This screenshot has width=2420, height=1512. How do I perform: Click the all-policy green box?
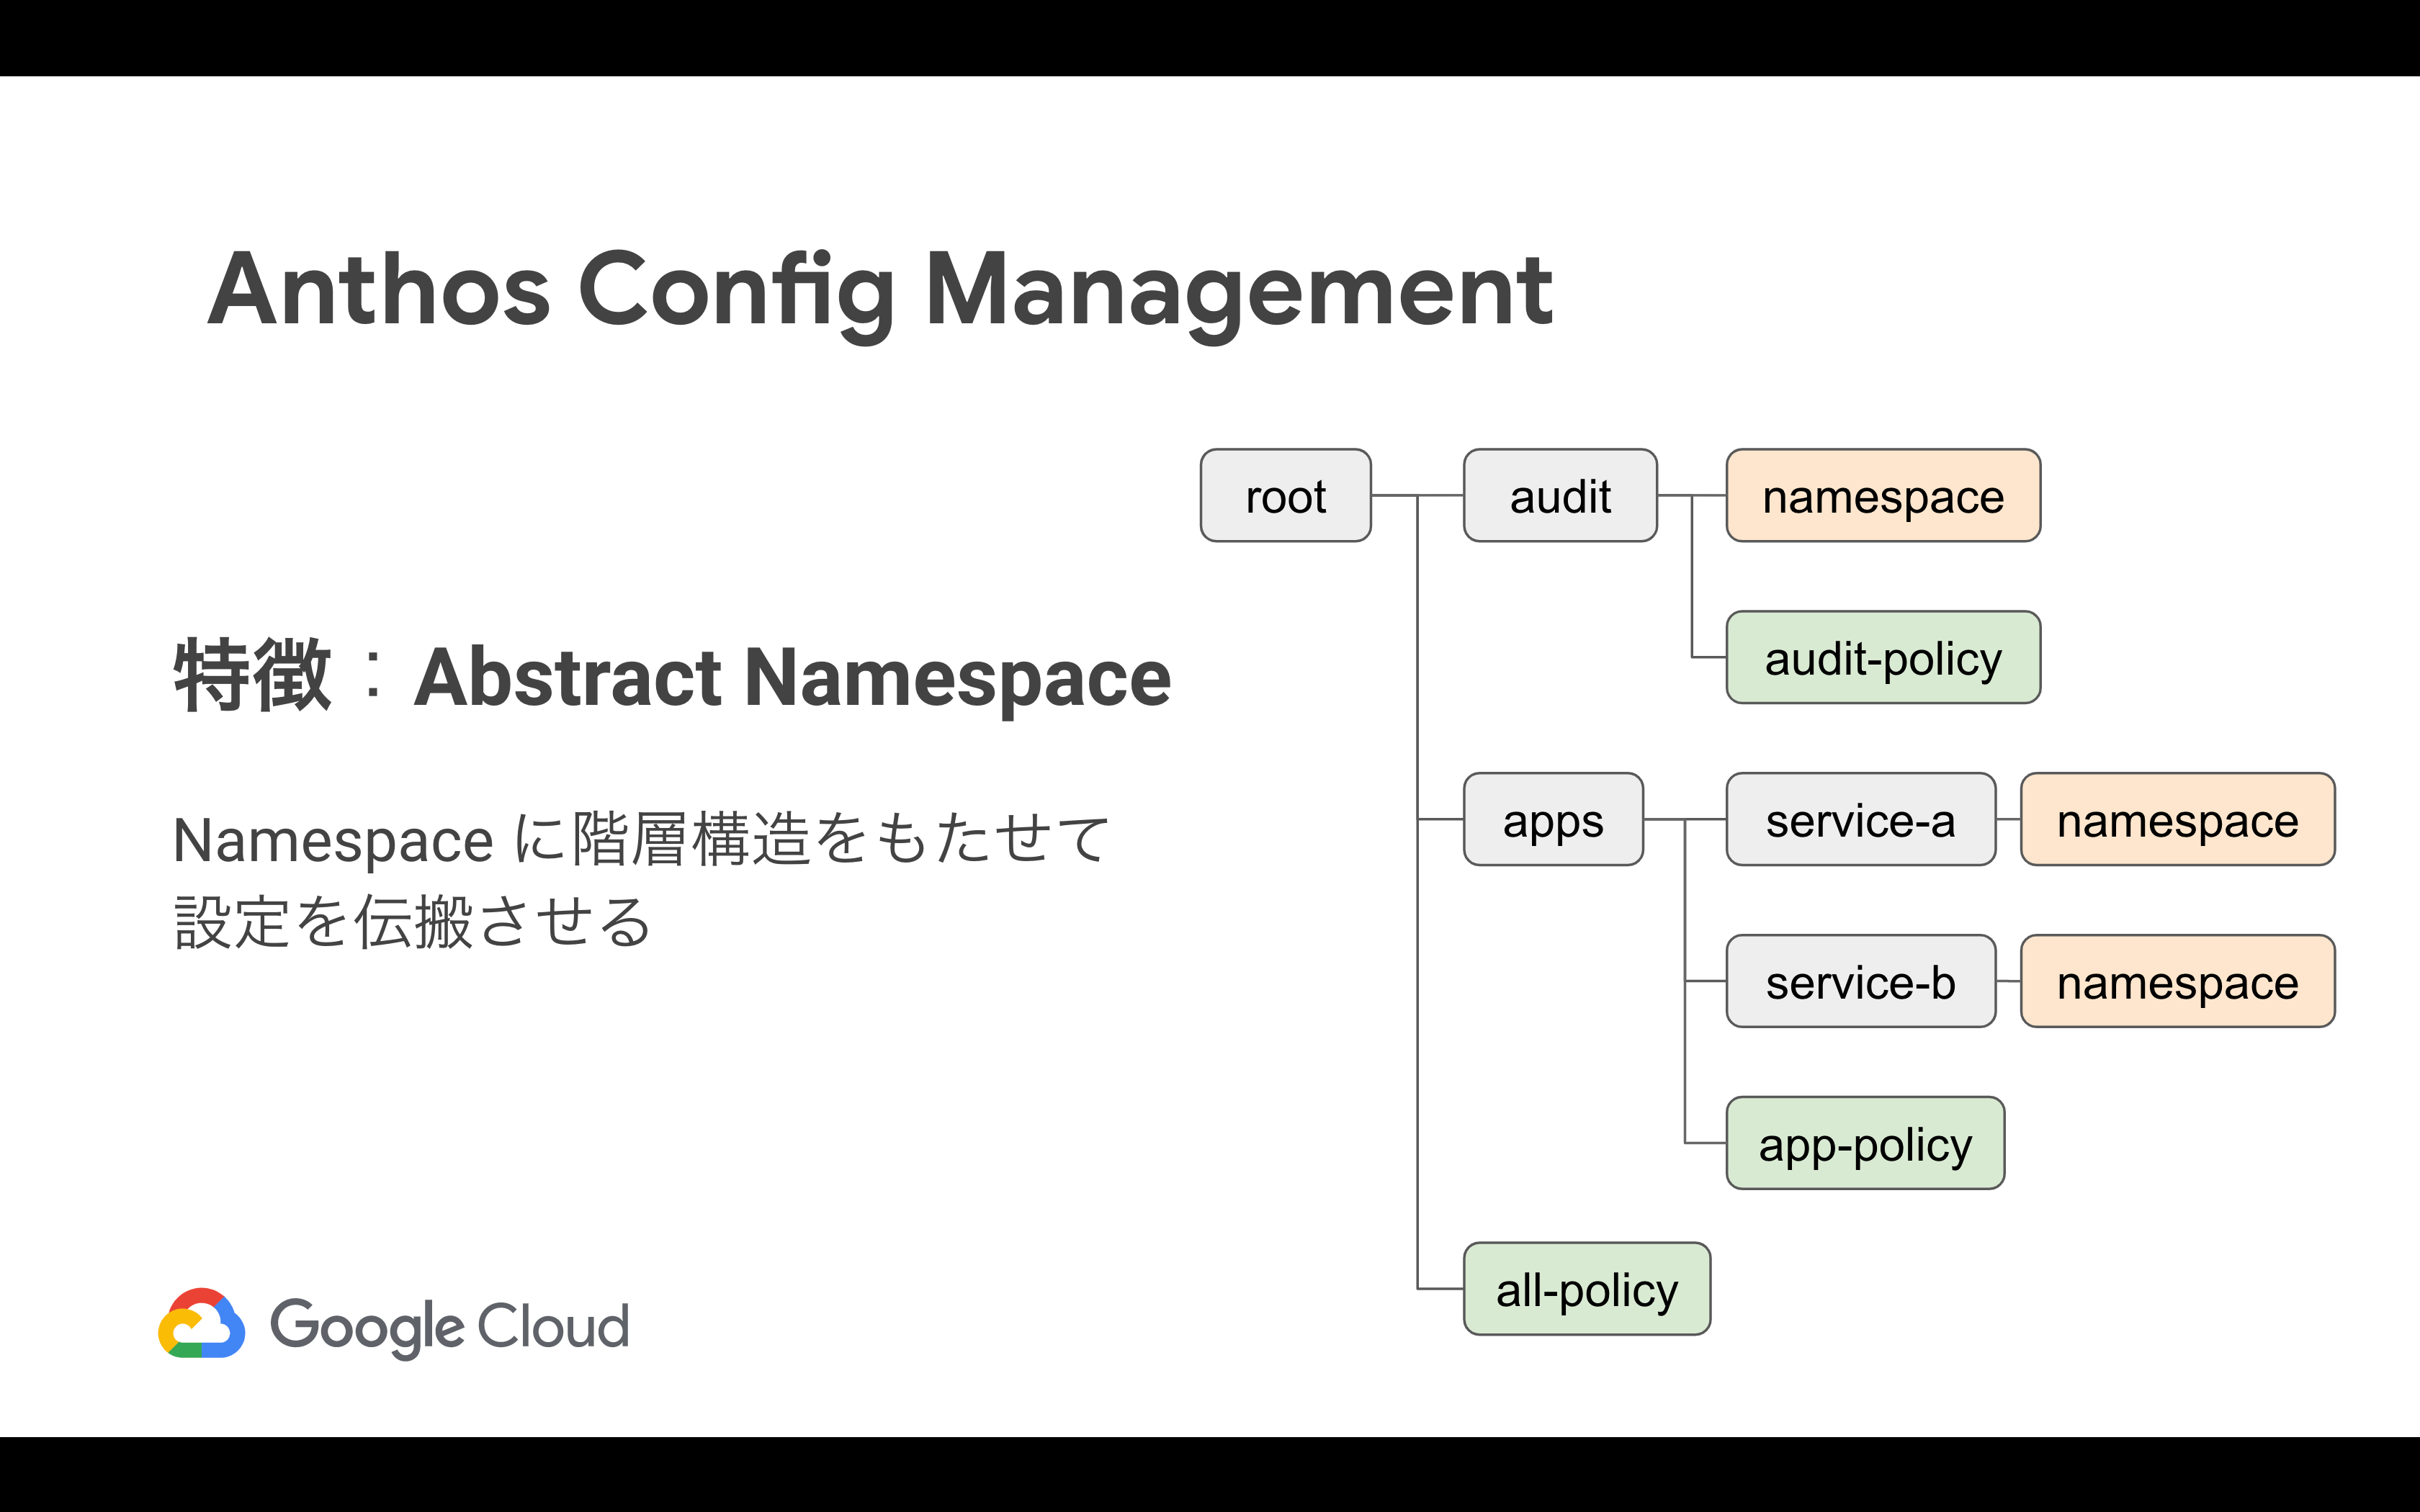click(x=1586, y=1290)
